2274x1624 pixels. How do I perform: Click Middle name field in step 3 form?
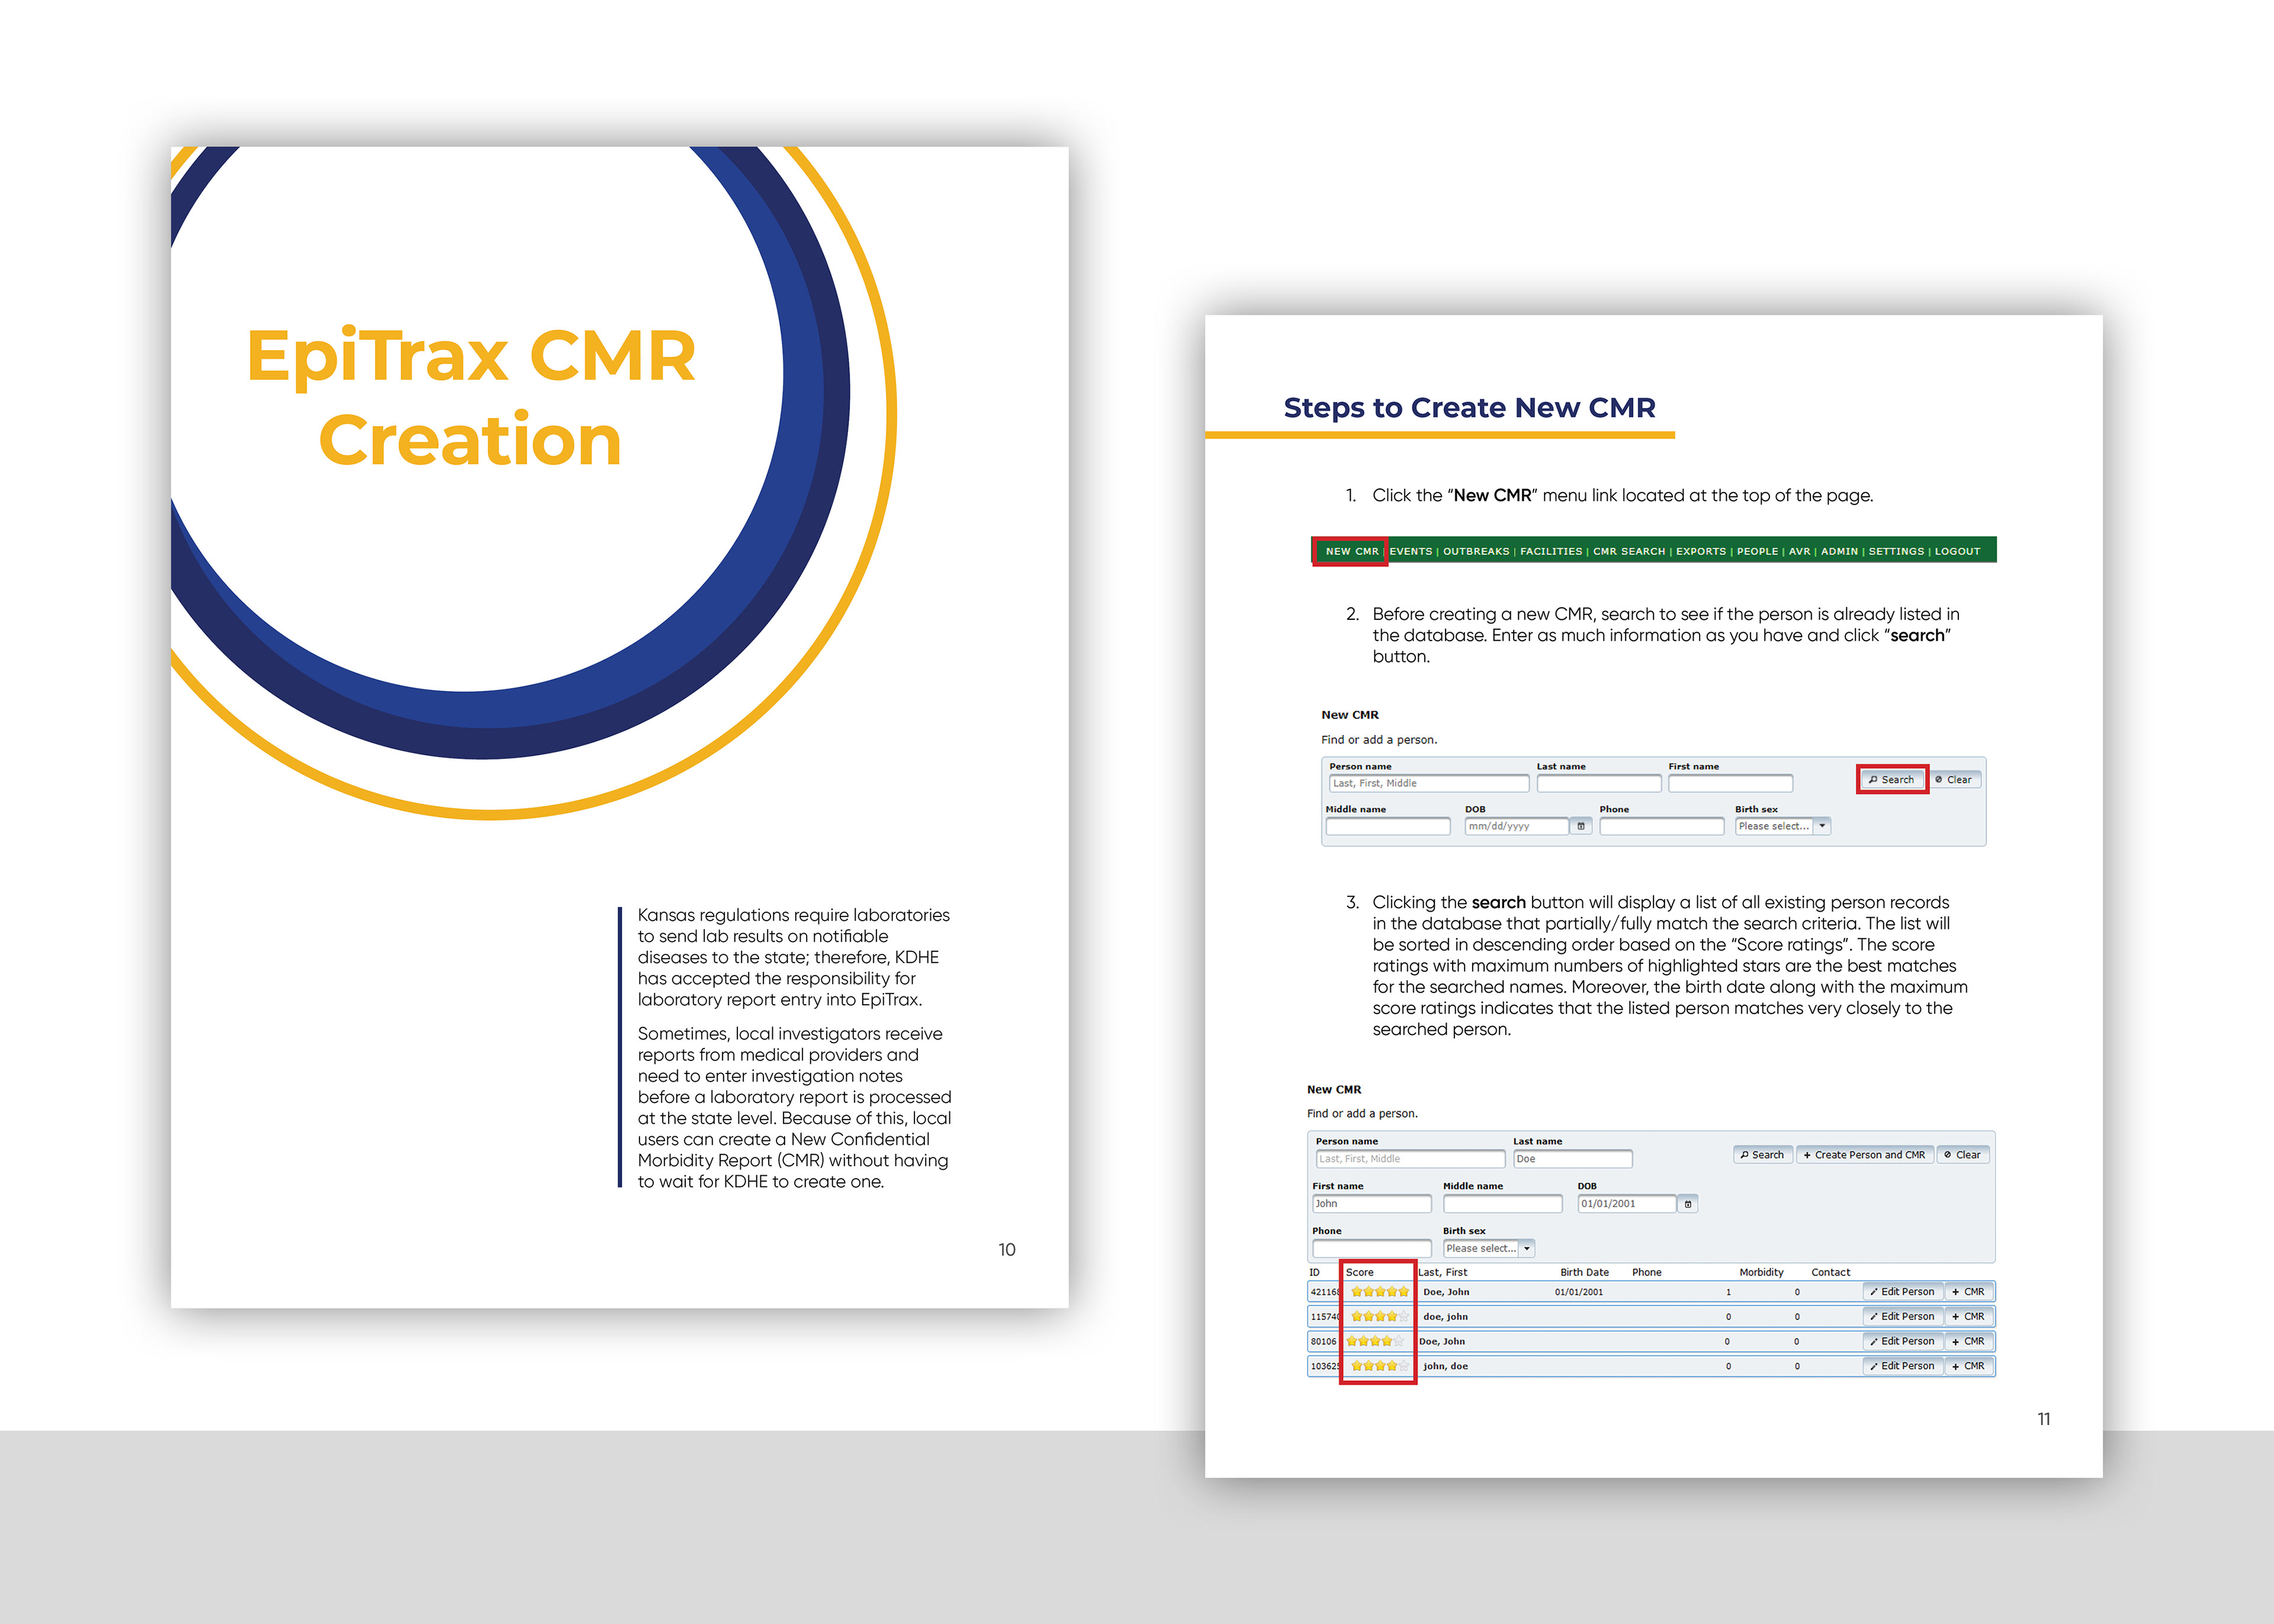tap(1502, 1204)
